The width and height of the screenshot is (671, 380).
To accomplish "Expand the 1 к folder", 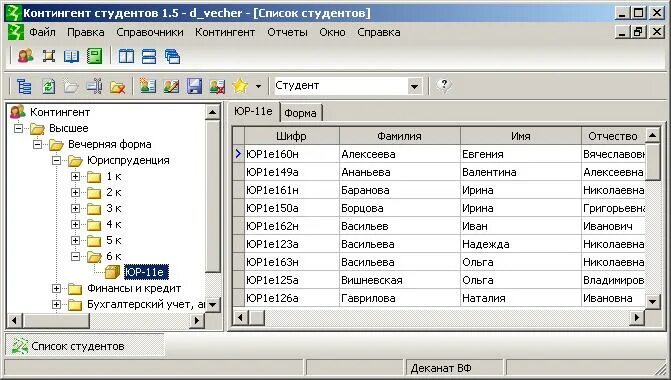I will click(x=75, y=176).
